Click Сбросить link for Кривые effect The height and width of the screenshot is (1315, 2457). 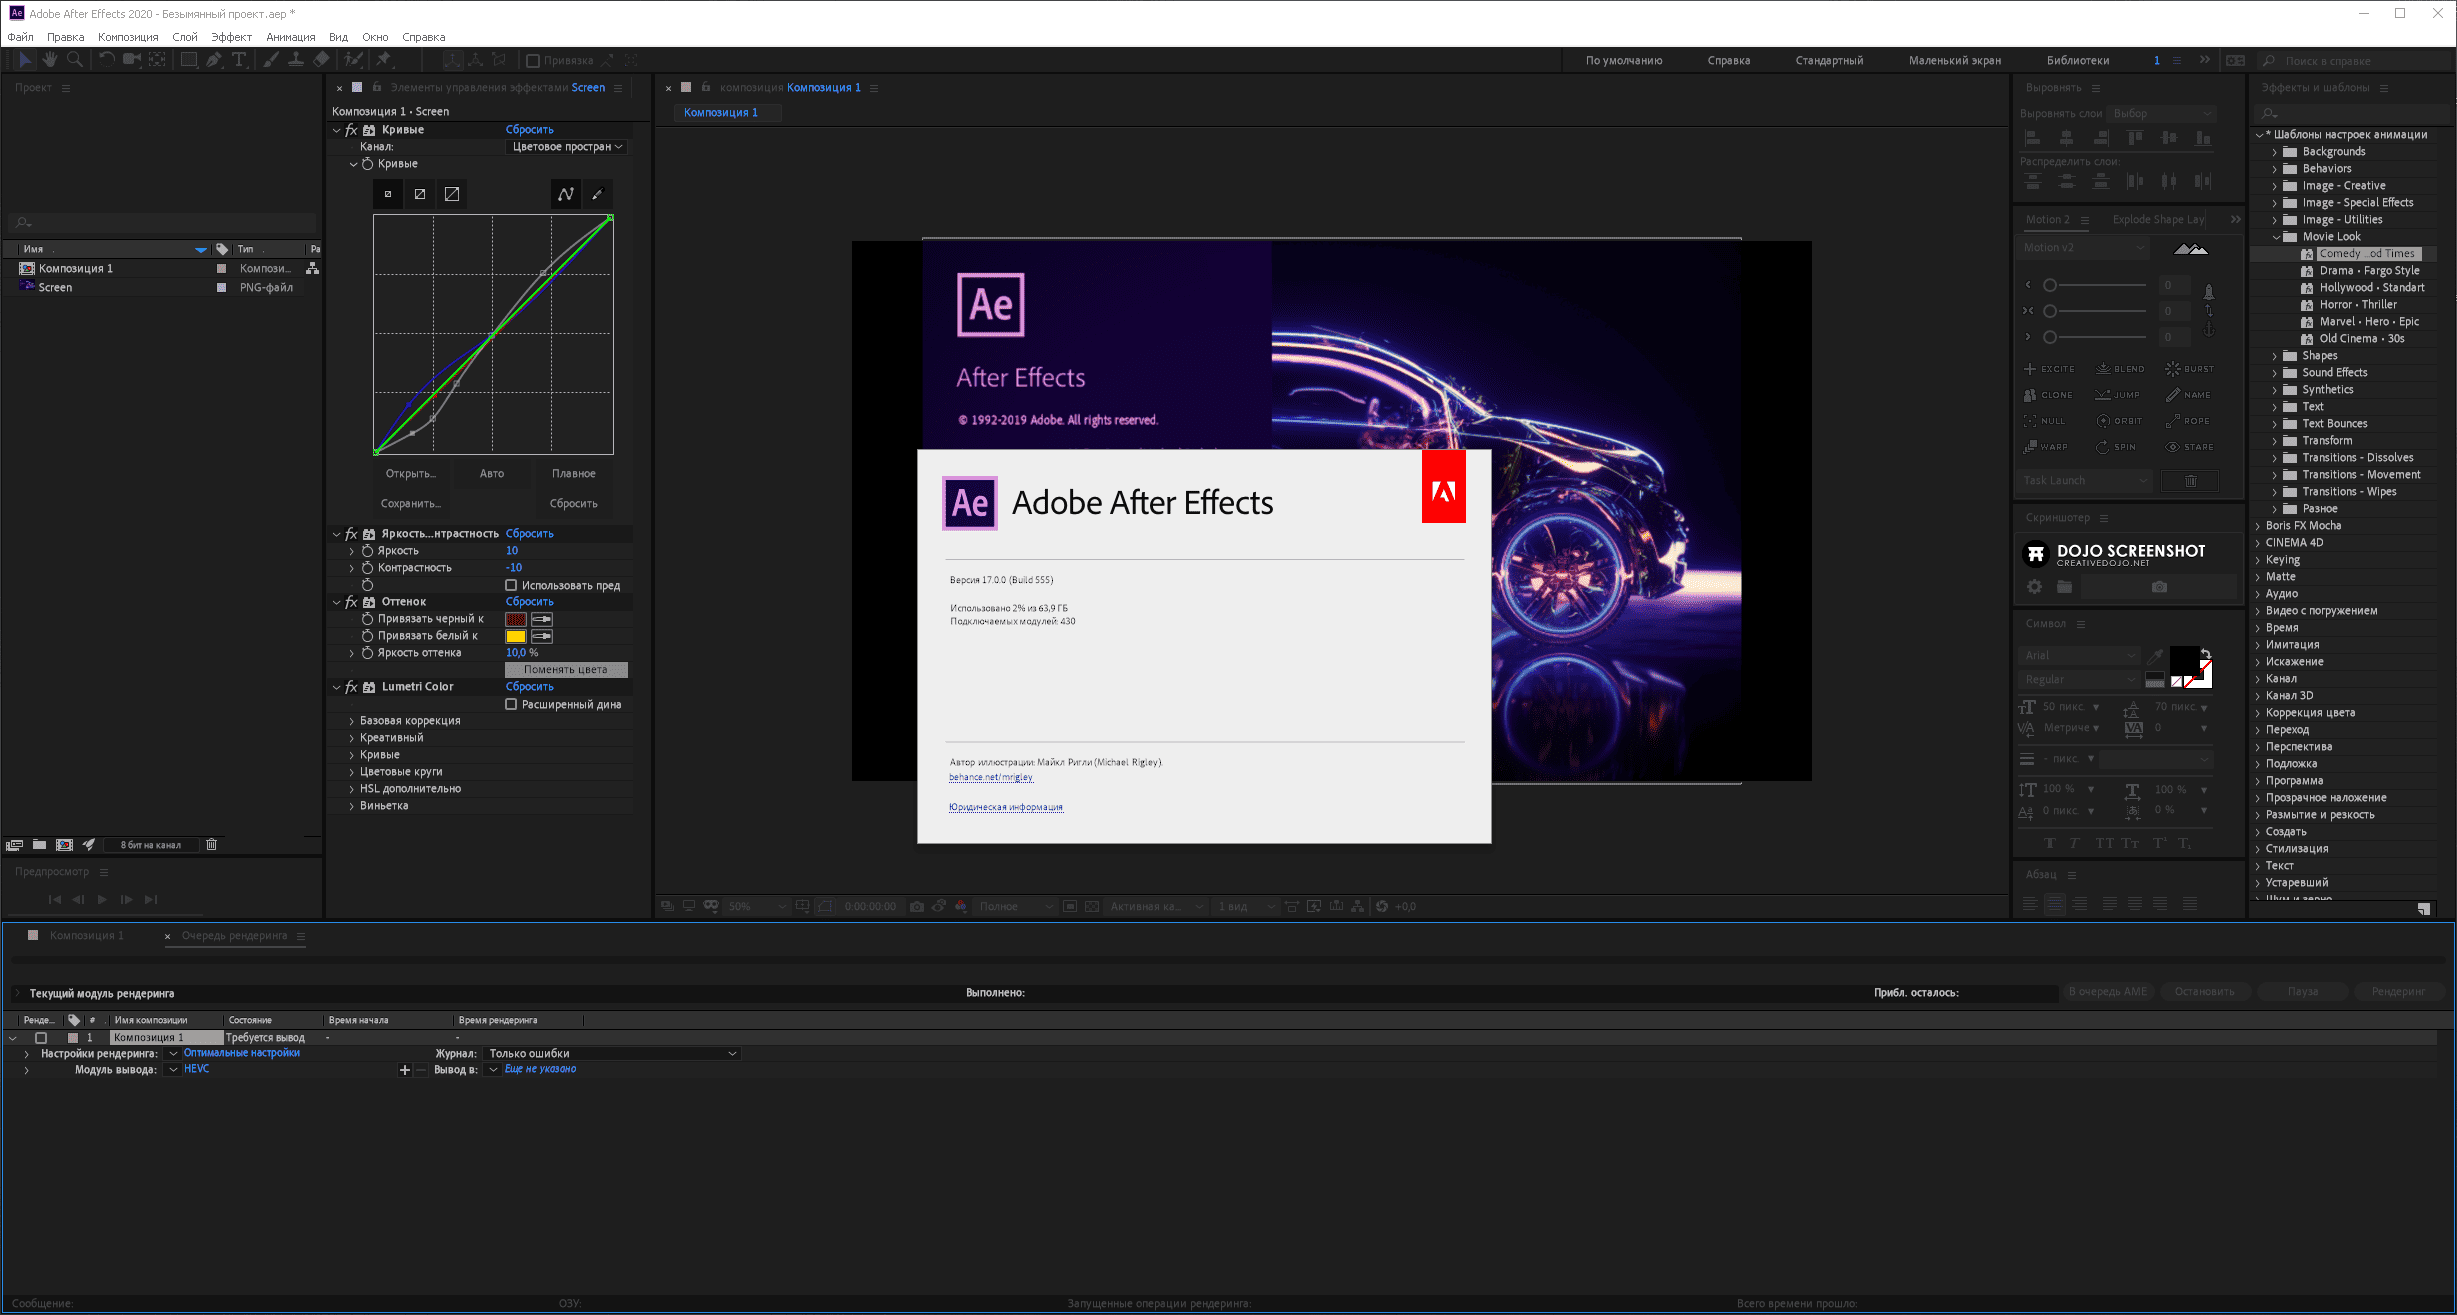[x=529, y=130]
